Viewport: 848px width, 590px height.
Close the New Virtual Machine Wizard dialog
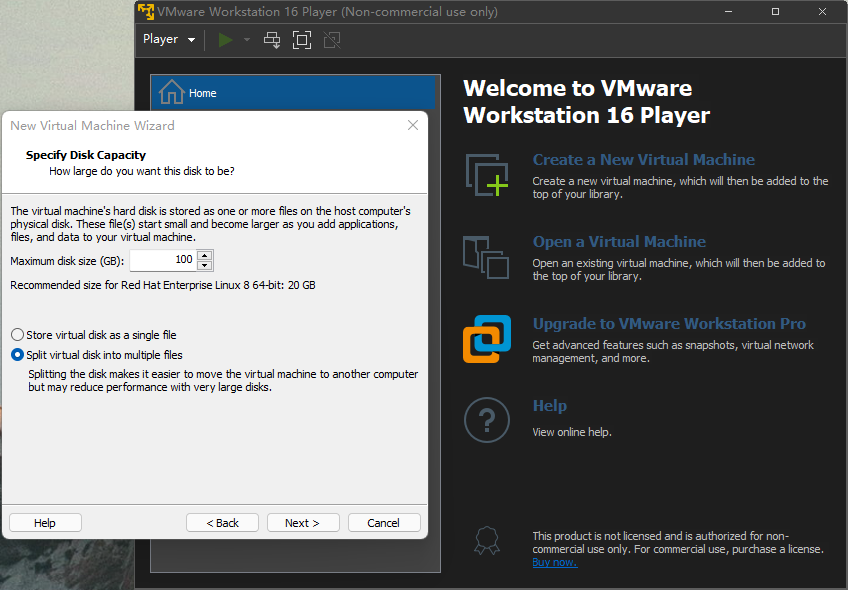(413, 125)
